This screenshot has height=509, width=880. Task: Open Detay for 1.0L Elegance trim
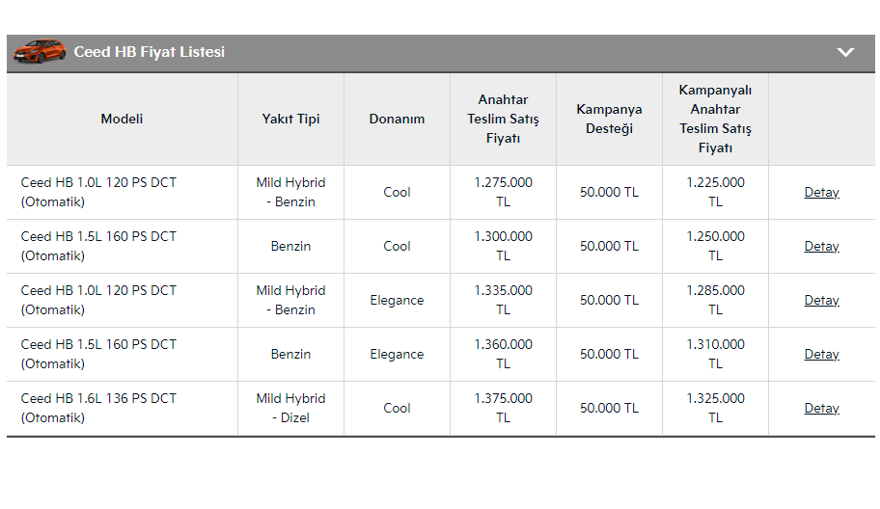pos(821,301)
